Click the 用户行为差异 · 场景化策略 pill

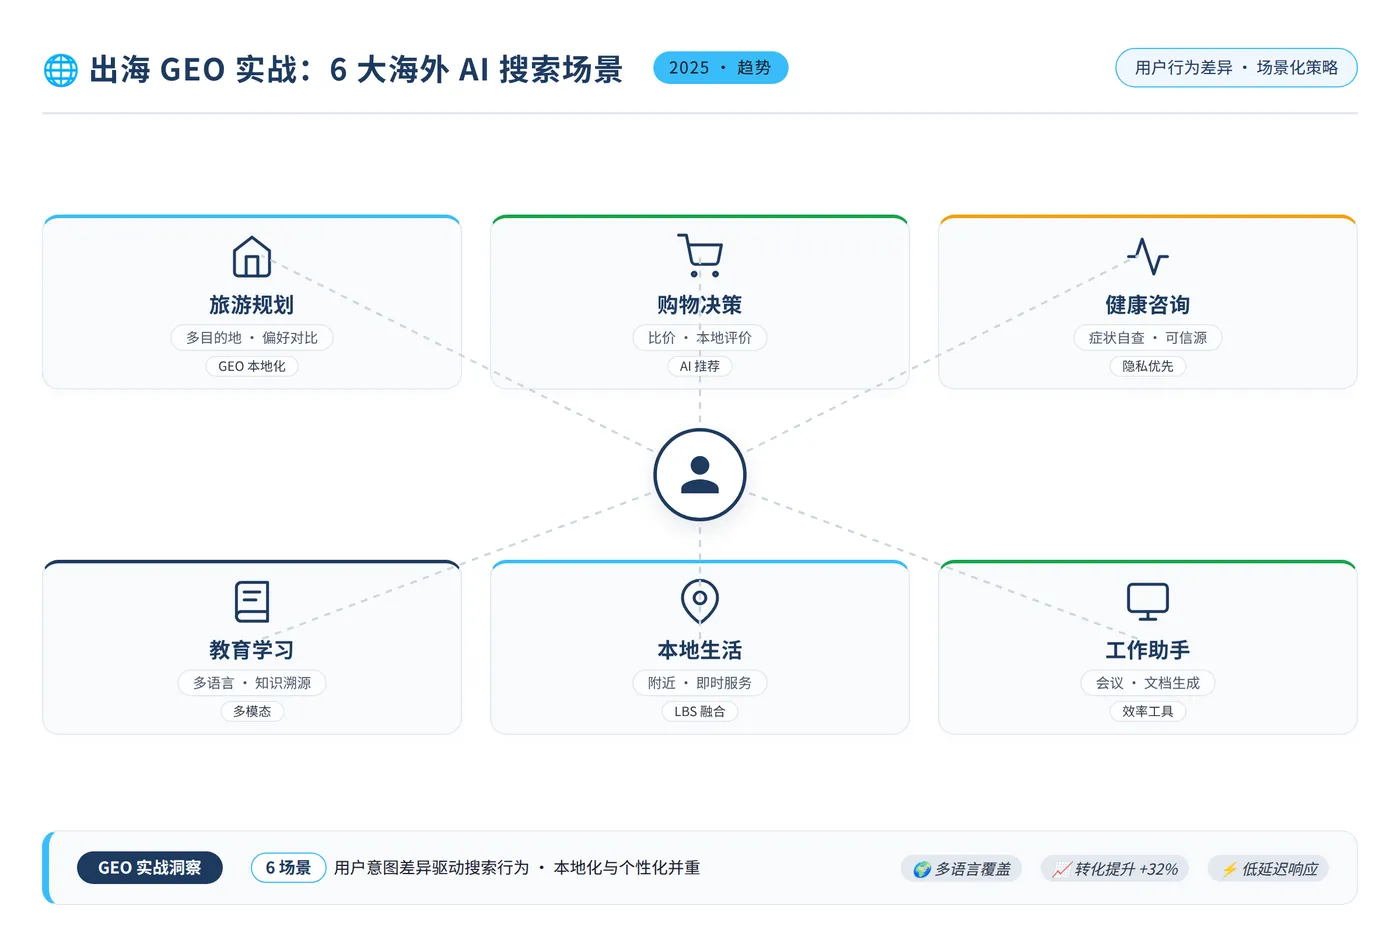coord(1236,68)
